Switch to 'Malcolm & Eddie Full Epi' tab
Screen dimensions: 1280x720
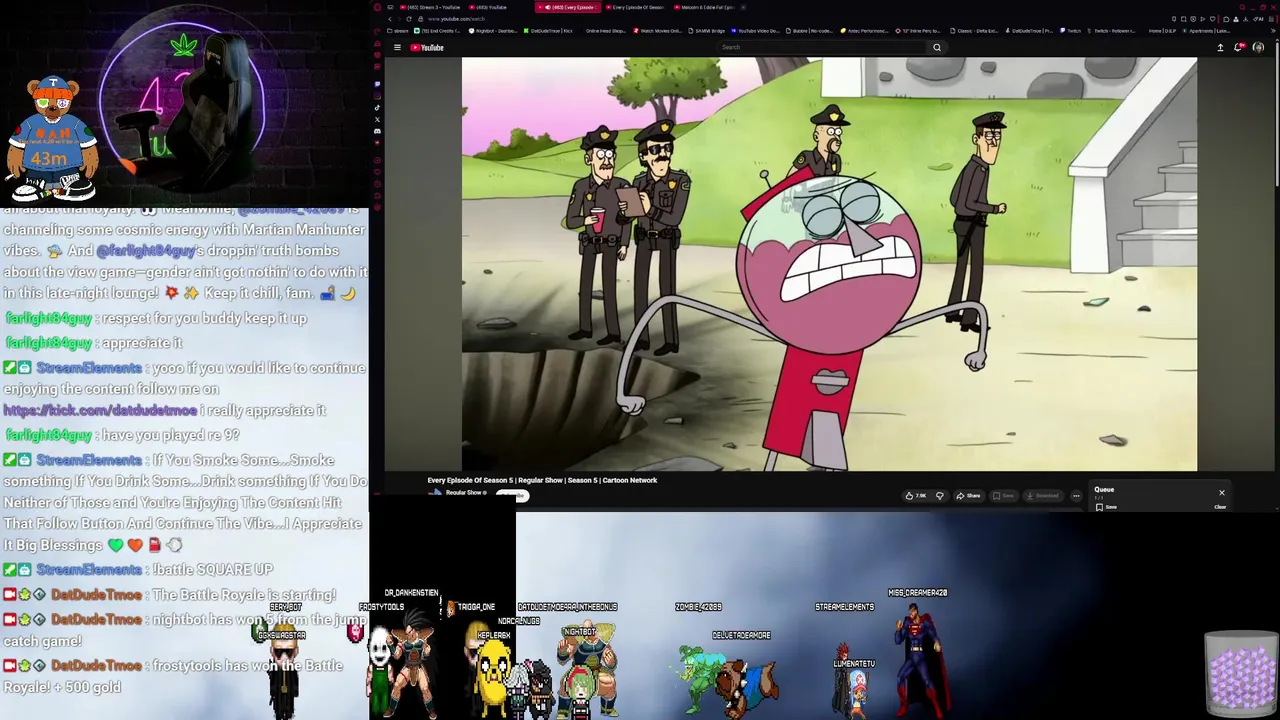(703, 7)
